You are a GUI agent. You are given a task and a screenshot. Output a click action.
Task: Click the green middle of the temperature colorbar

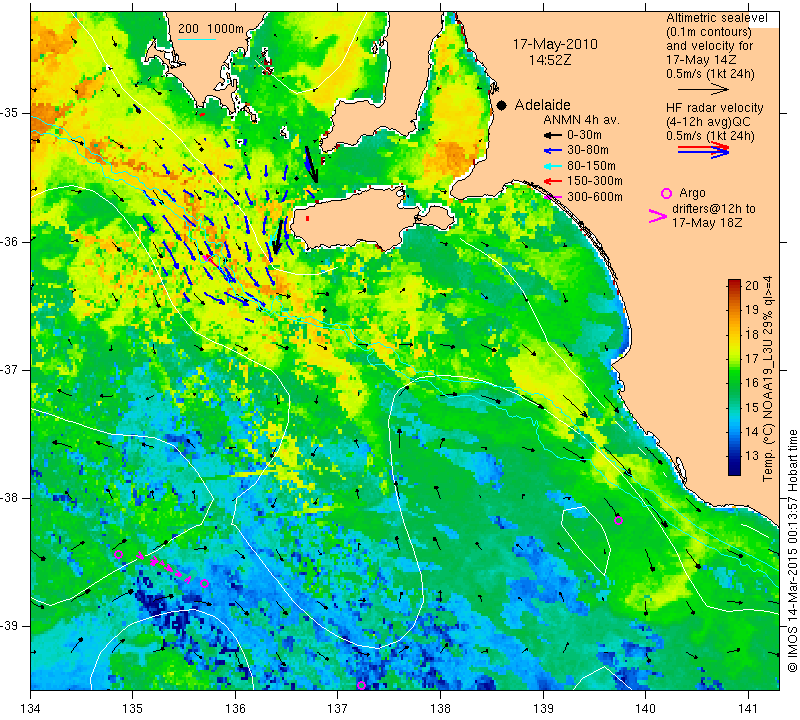(734, 377)
